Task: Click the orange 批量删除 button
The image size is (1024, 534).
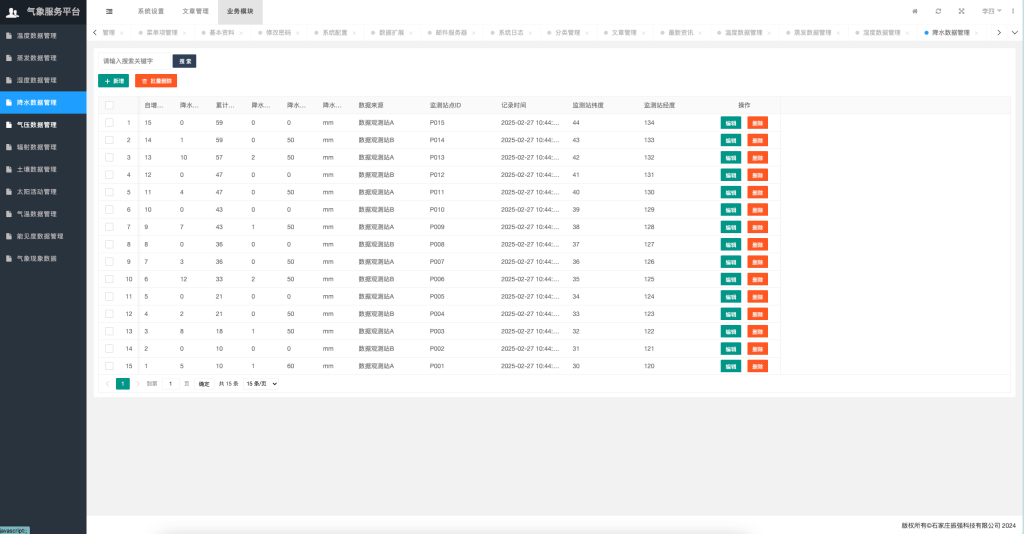Action: pos(156,80)
